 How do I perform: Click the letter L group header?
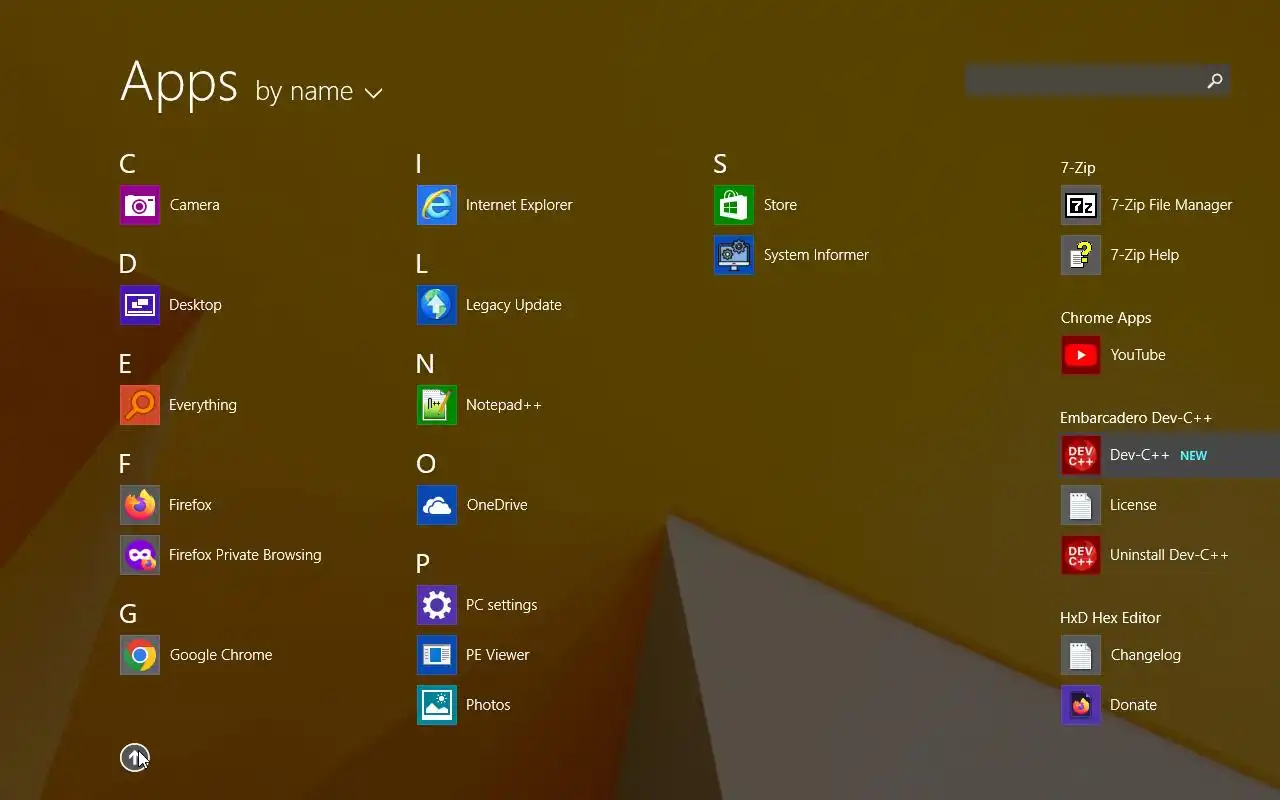pyautogui.click(x=421, y=264)
